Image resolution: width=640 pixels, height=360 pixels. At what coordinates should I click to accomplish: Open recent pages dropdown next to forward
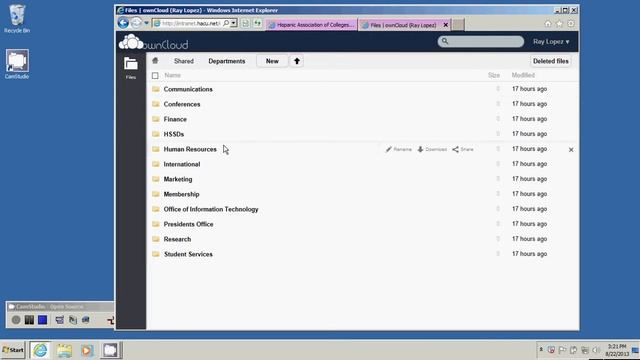(146, 23)
